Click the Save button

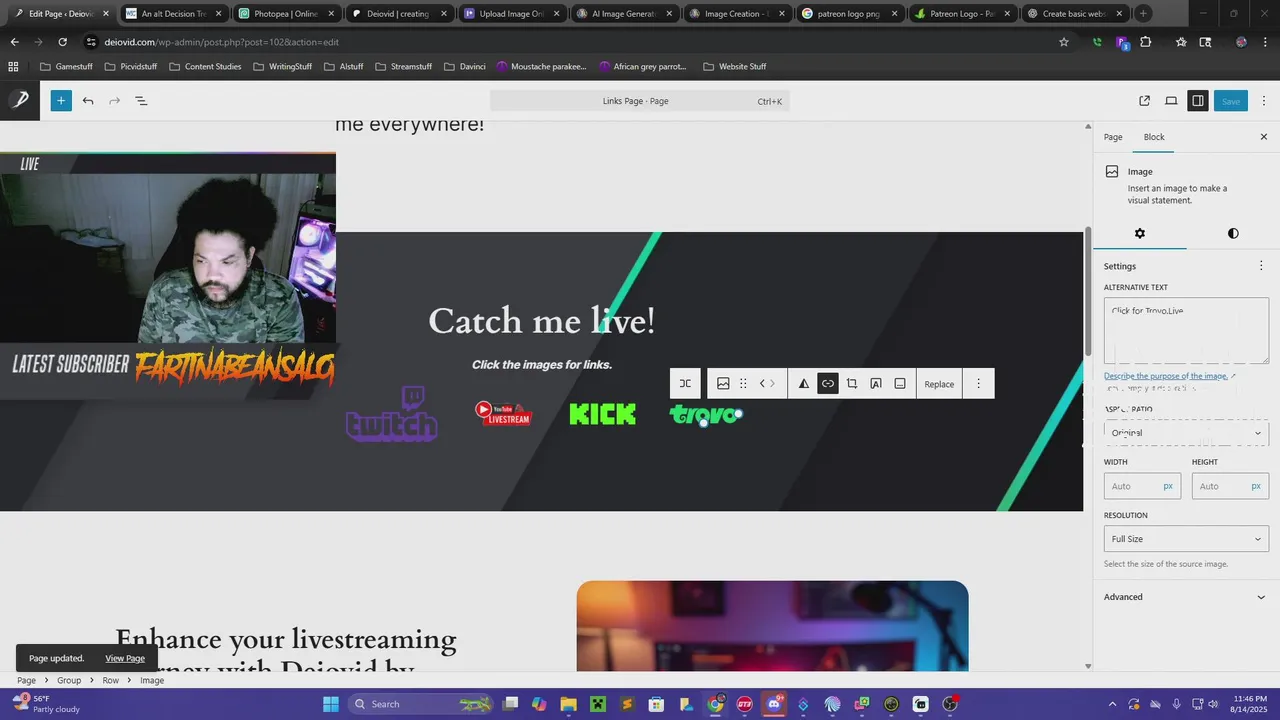(1231, 101)
